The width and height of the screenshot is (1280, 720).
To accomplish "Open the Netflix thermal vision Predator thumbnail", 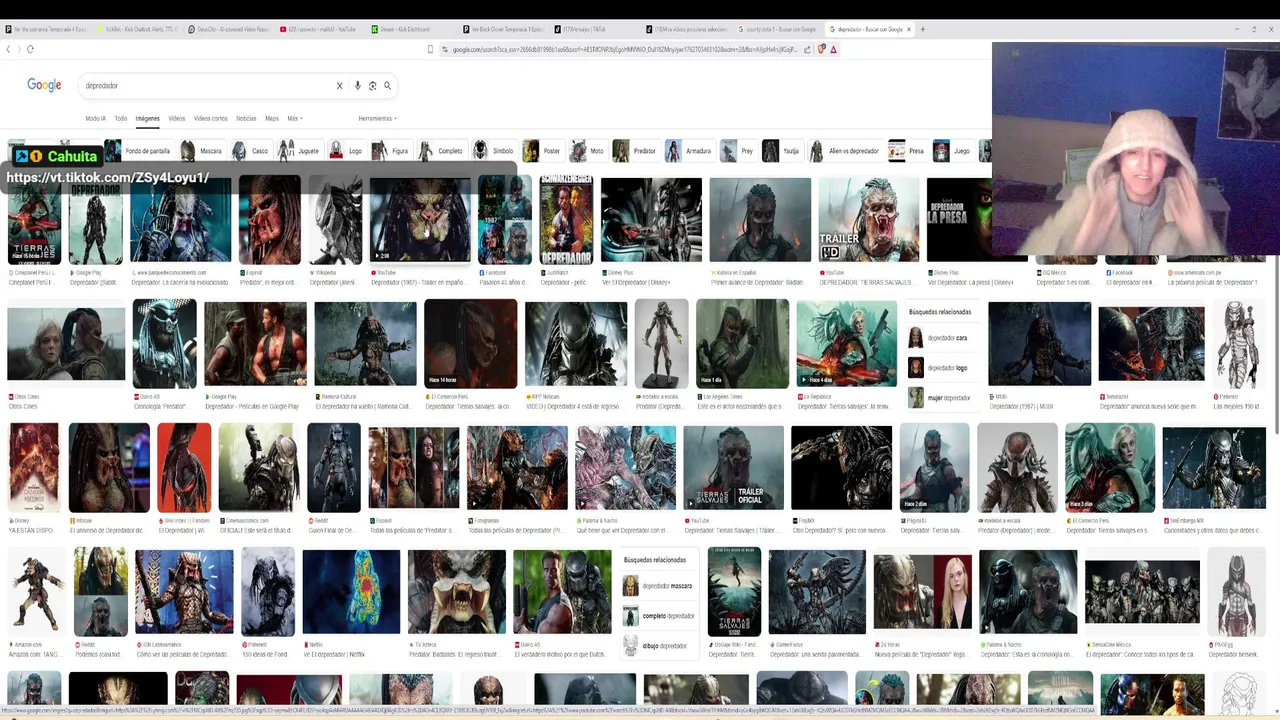I will click(351, 591).
